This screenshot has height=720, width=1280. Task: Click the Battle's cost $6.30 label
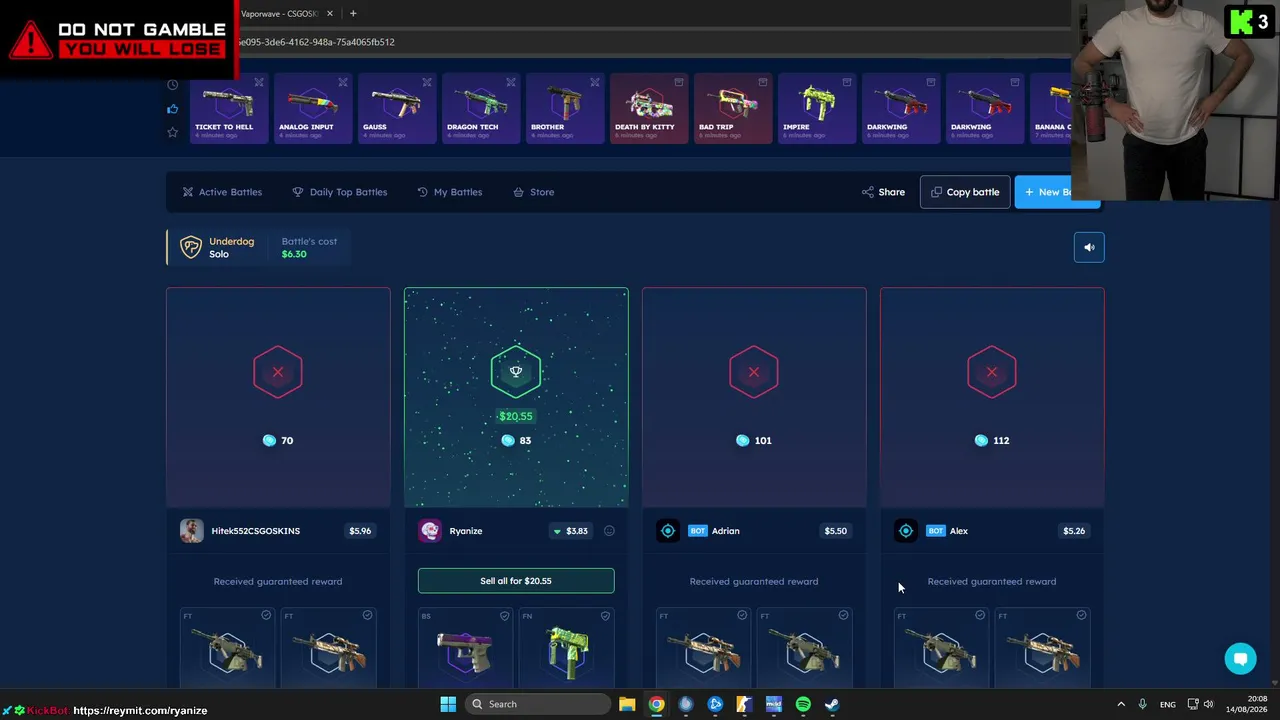(309, 247)
